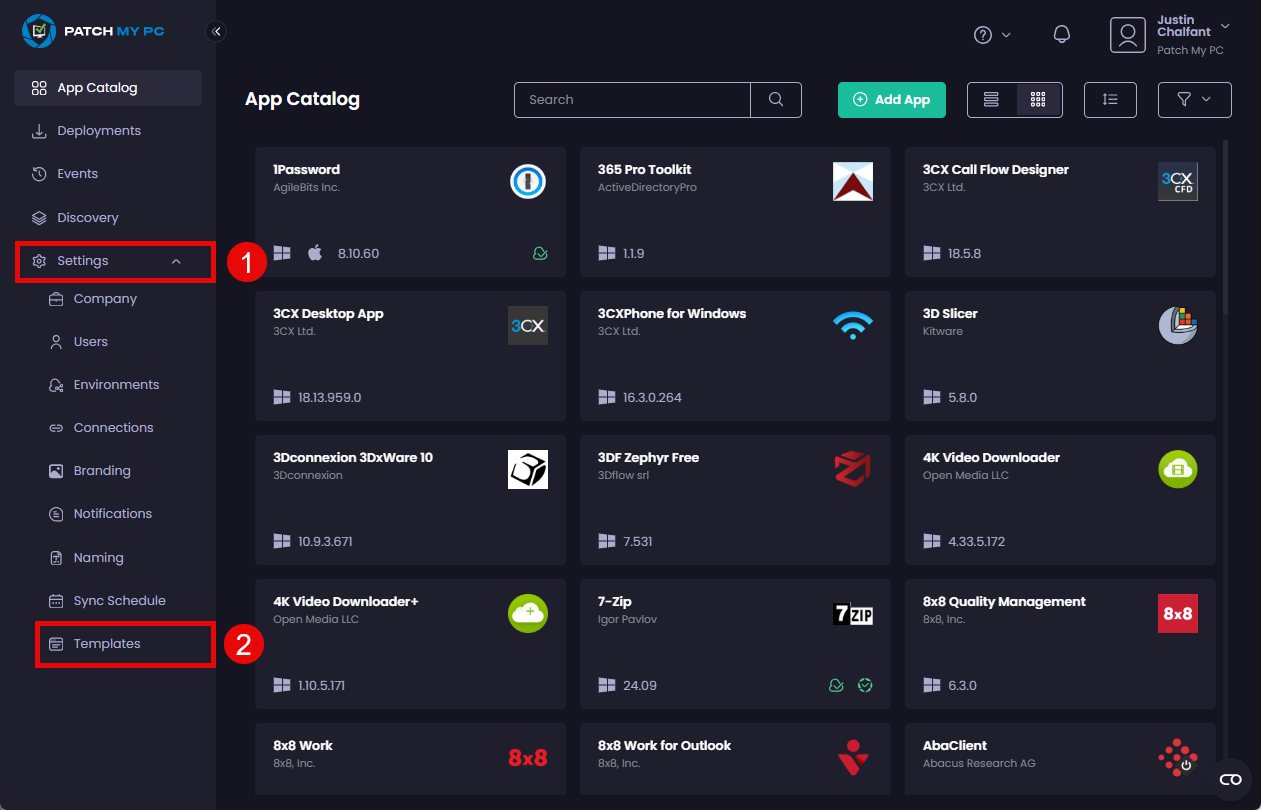Click inside the Search field
Viewport: 1261px width, 810px height.
click(630, 100)
